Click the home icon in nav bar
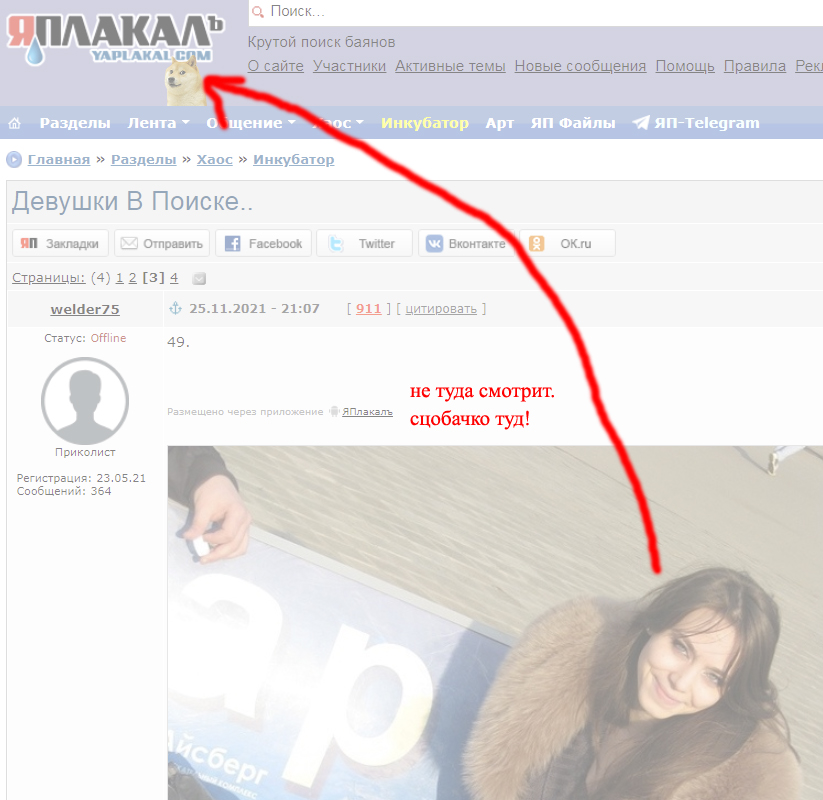The width and height of the screenshot is (823, 800). click(x=15, y=123)
